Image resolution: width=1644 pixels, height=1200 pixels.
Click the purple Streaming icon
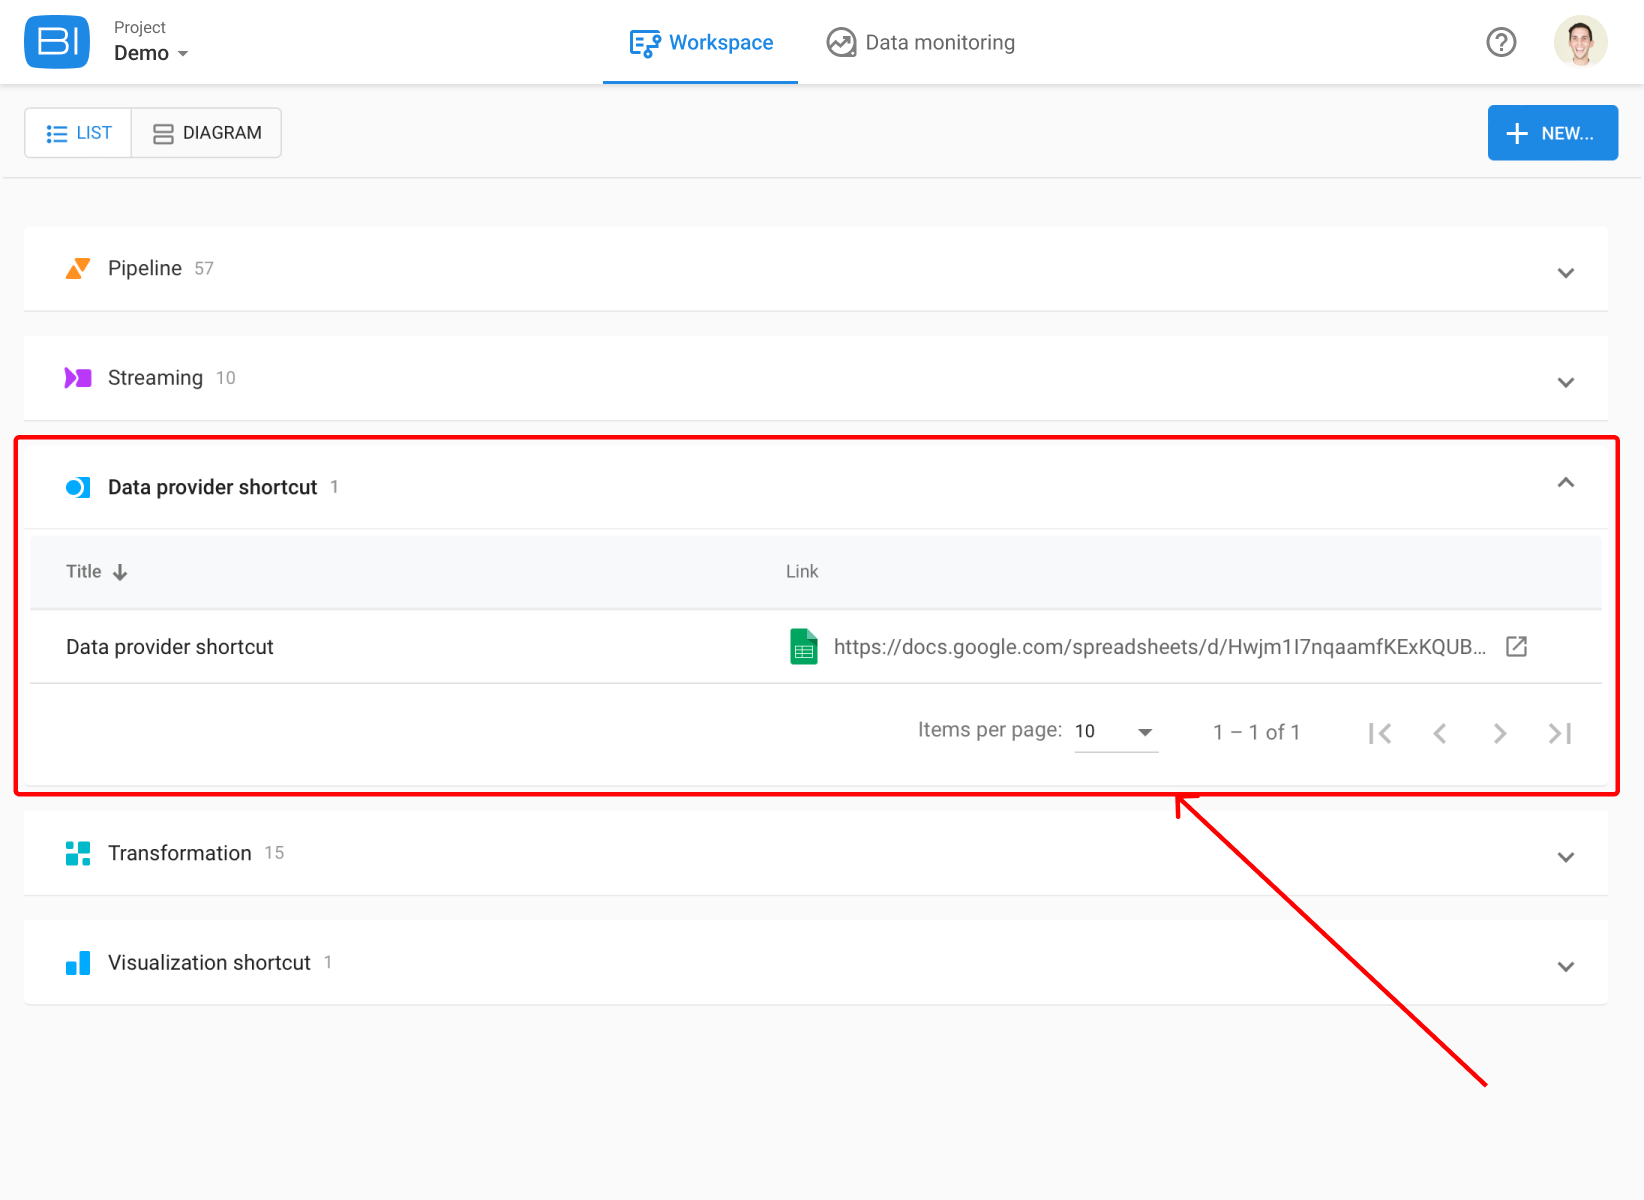click(78, 378)
